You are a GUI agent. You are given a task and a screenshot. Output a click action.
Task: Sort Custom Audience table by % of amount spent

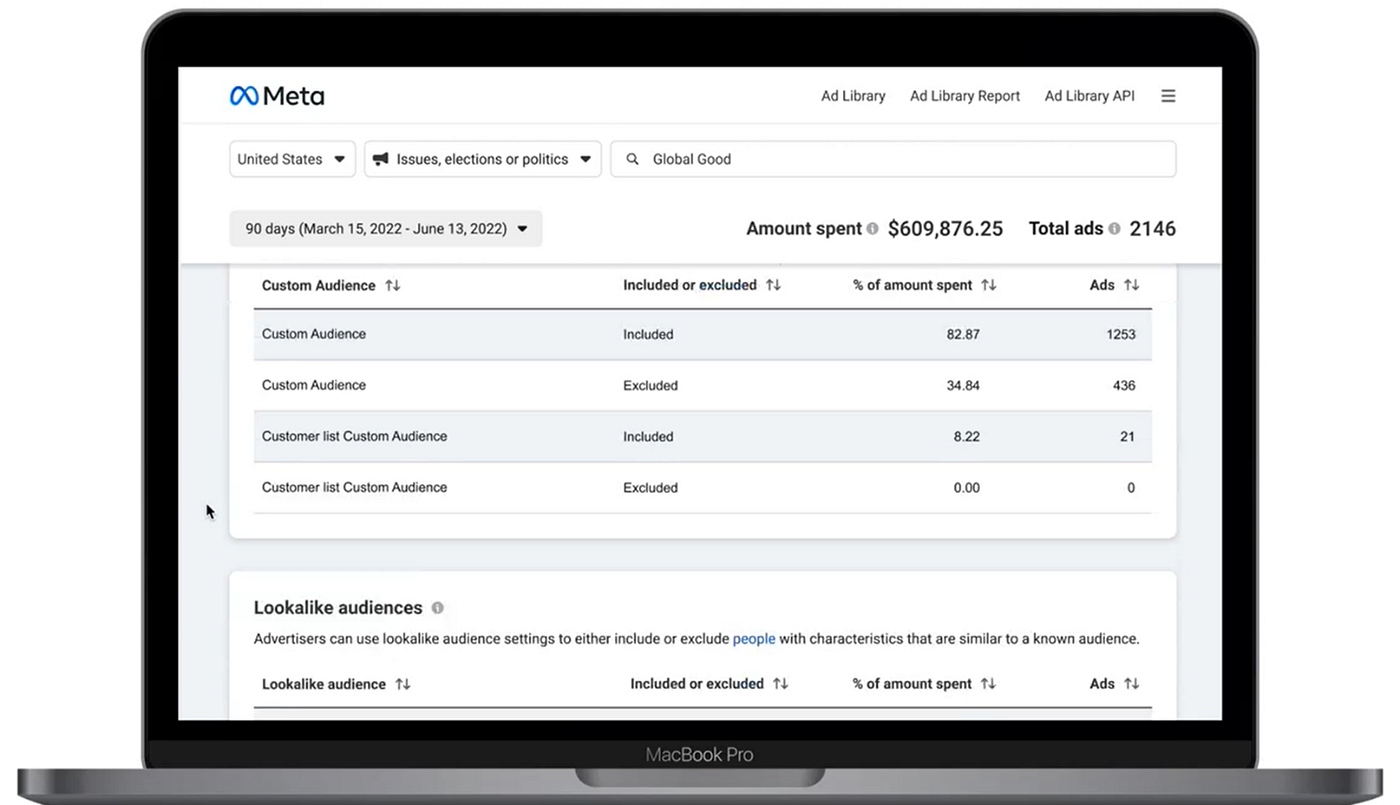coord(989,285)
